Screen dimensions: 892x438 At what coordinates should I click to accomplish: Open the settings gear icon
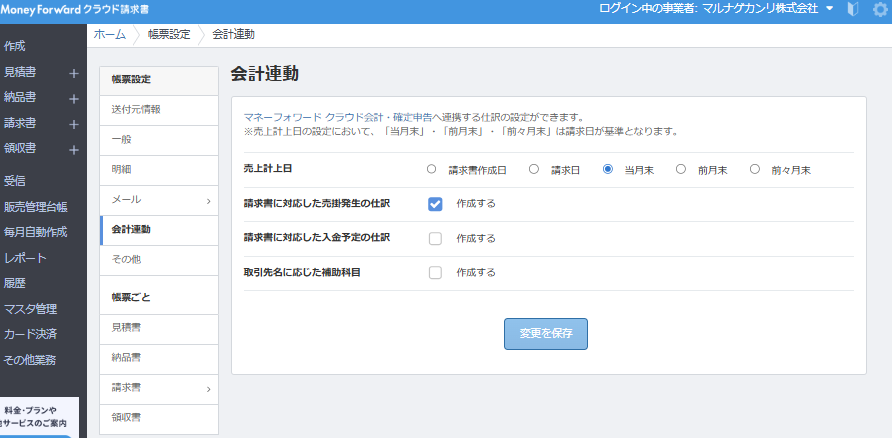point(880,9)
